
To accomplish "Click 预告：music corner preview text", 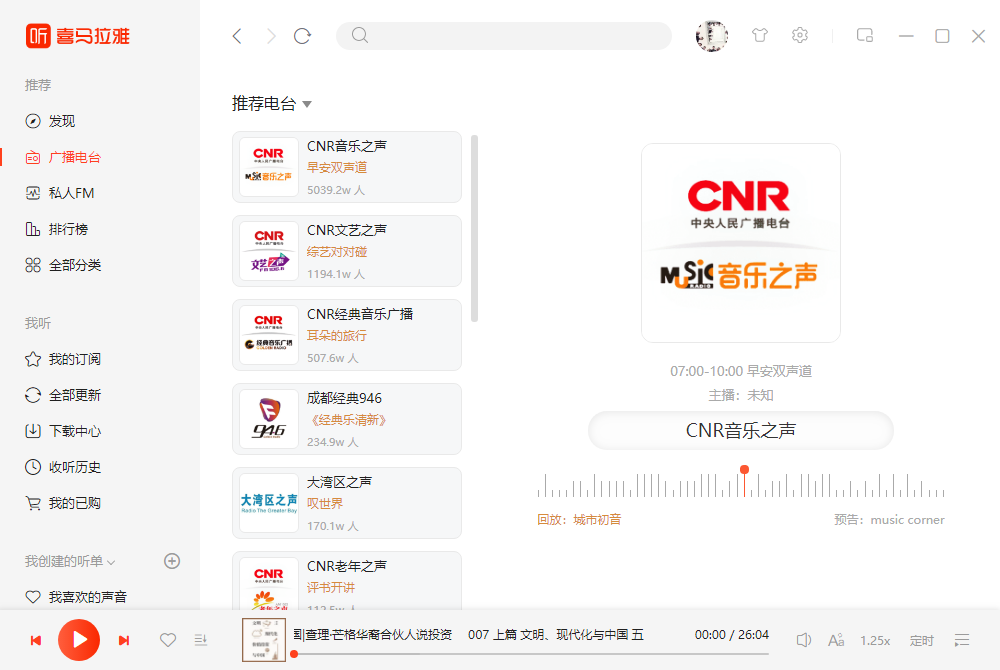I will (x=889, y=520).
